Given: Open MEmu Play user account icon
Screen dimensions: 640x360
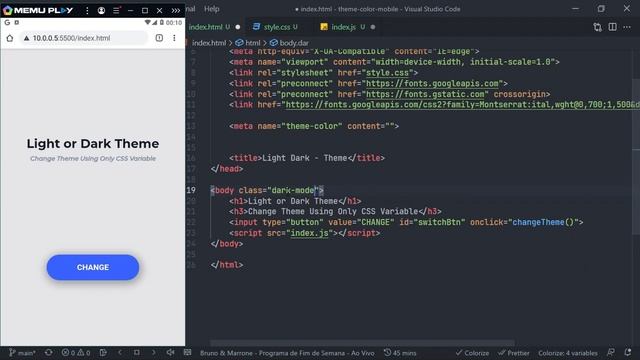Looking at the screenshot, I should point(101,11).
